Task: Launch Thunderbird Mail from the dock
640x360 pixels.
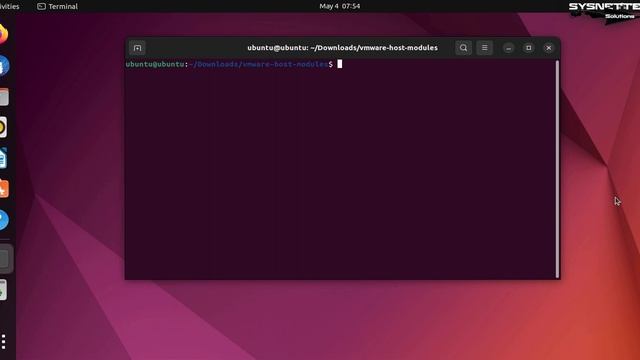Action: tap(3, 65)
